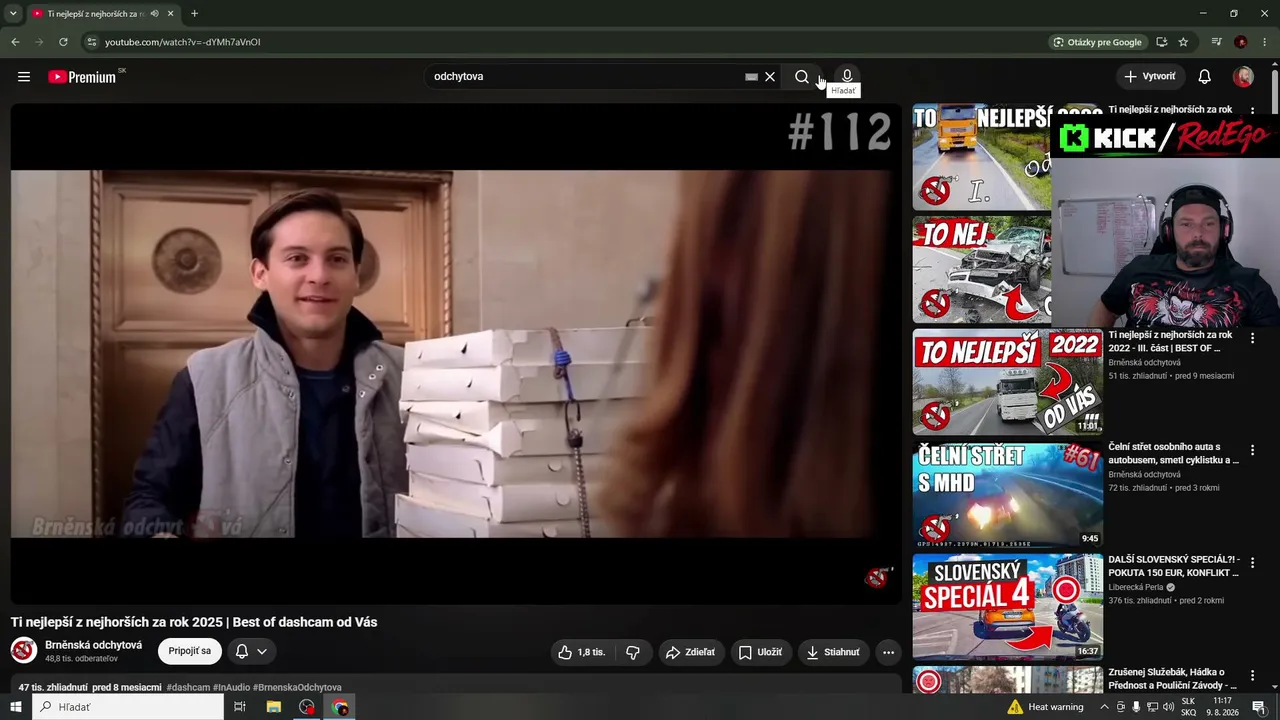Reload the page

63,42
